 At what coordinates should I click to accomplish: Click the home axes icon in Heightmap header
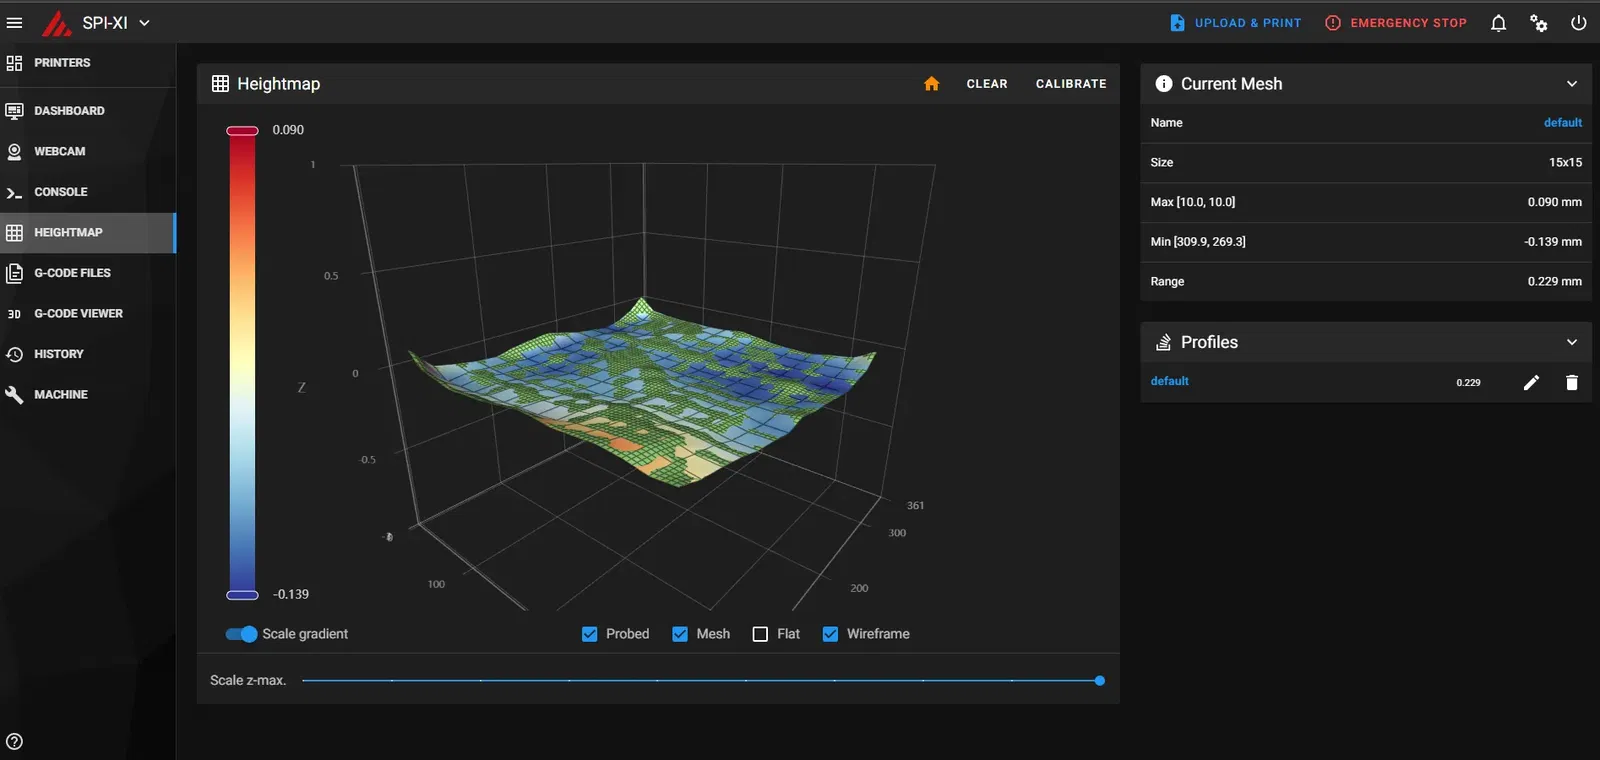pyautogui.click(x=931, y=84)
